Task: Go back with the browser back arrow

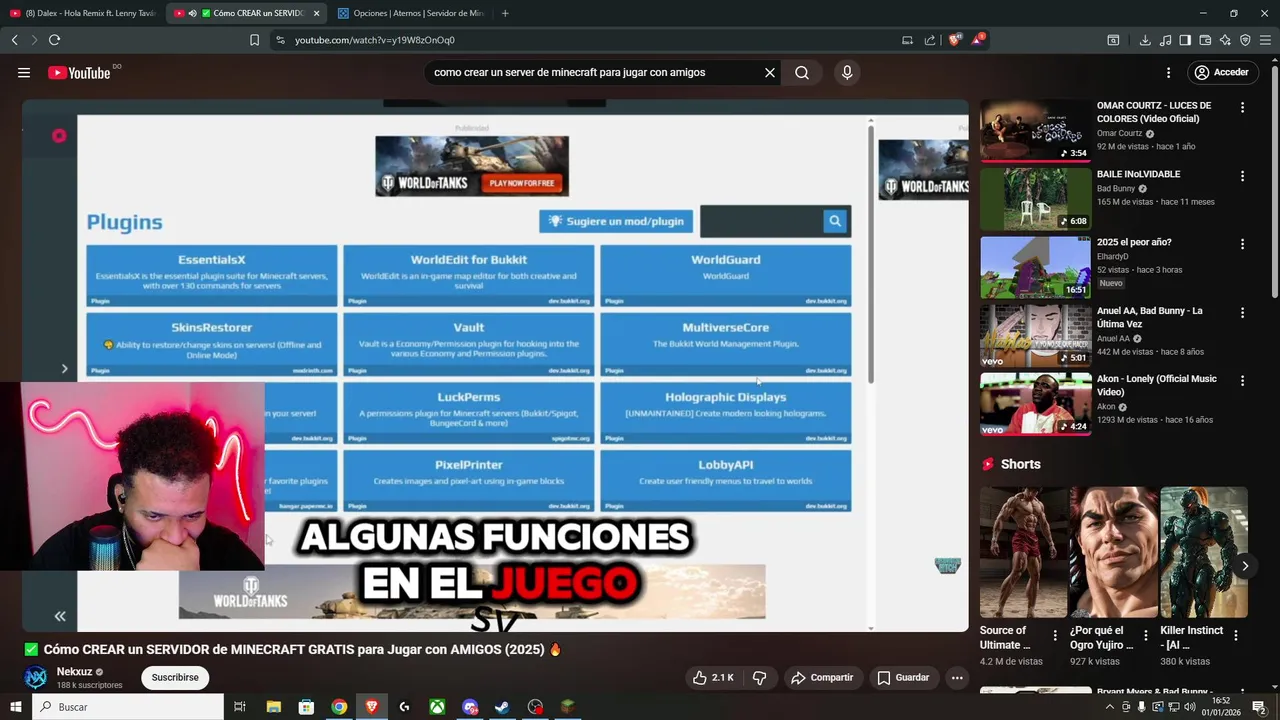Action: 15,40
